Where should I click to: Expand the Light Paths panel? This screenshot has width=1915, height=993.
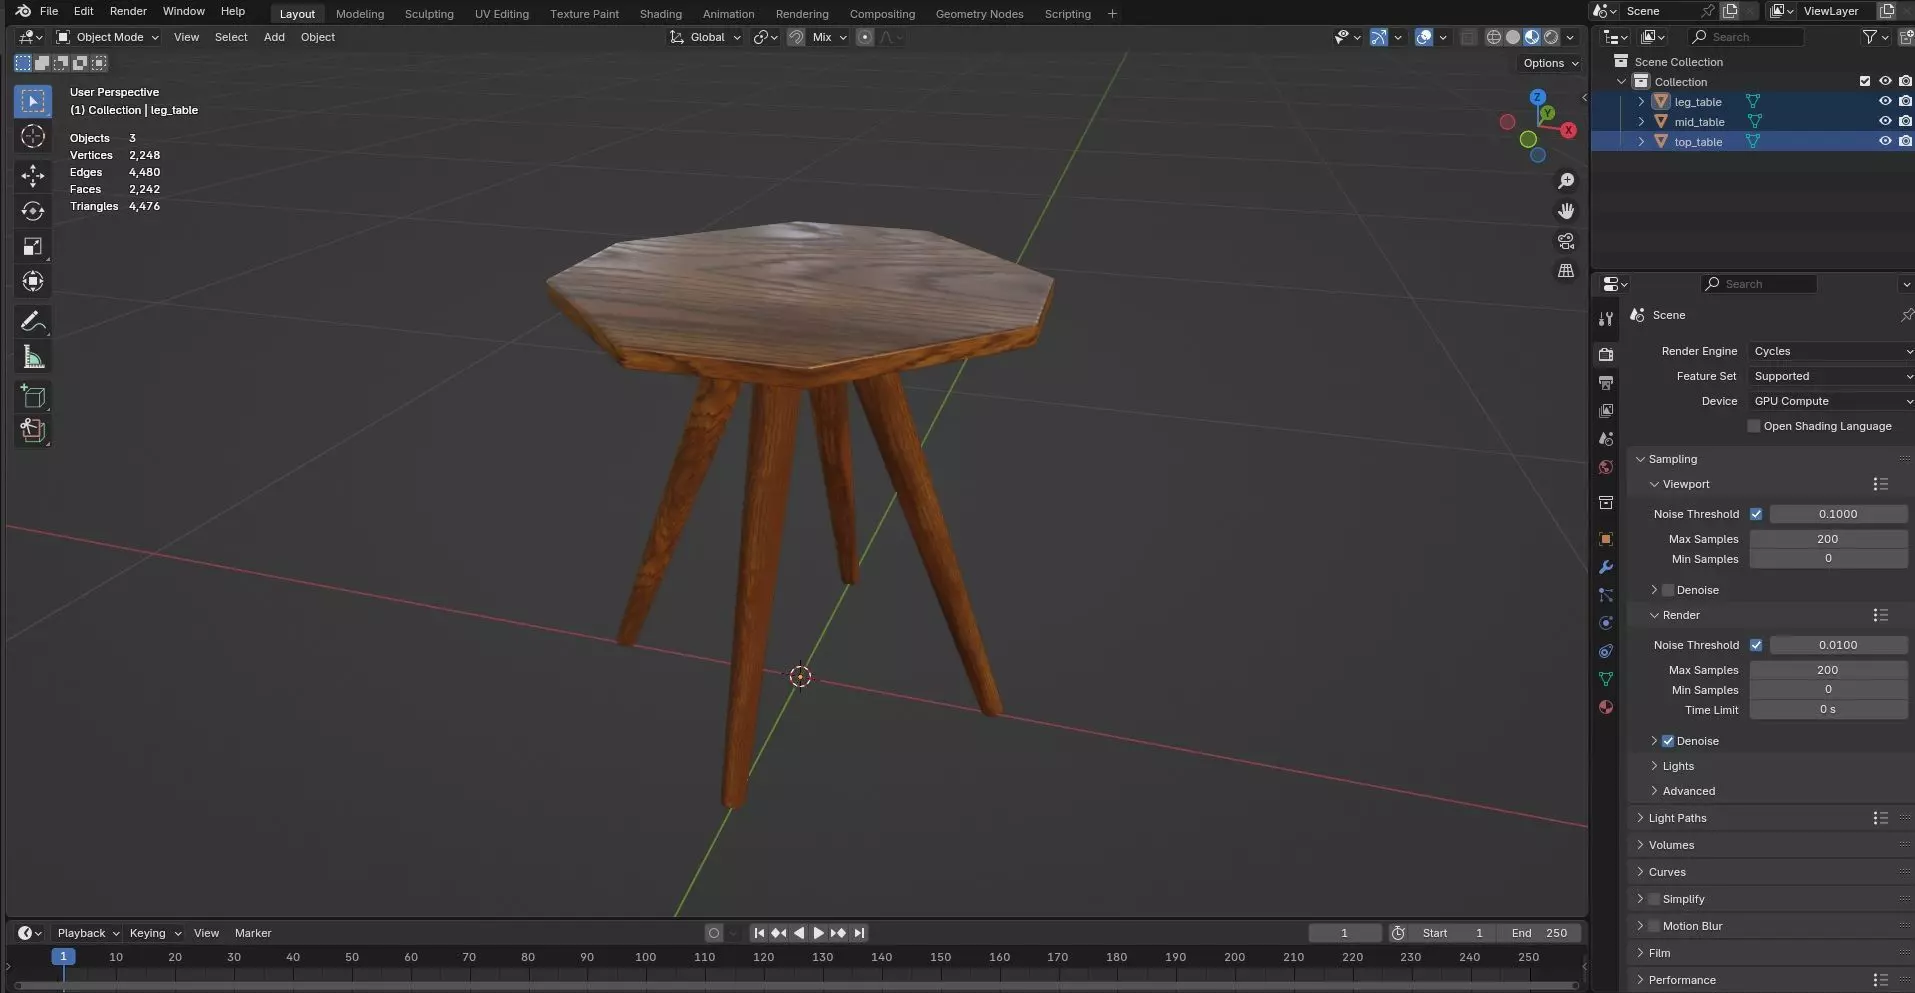[1677, 818]
